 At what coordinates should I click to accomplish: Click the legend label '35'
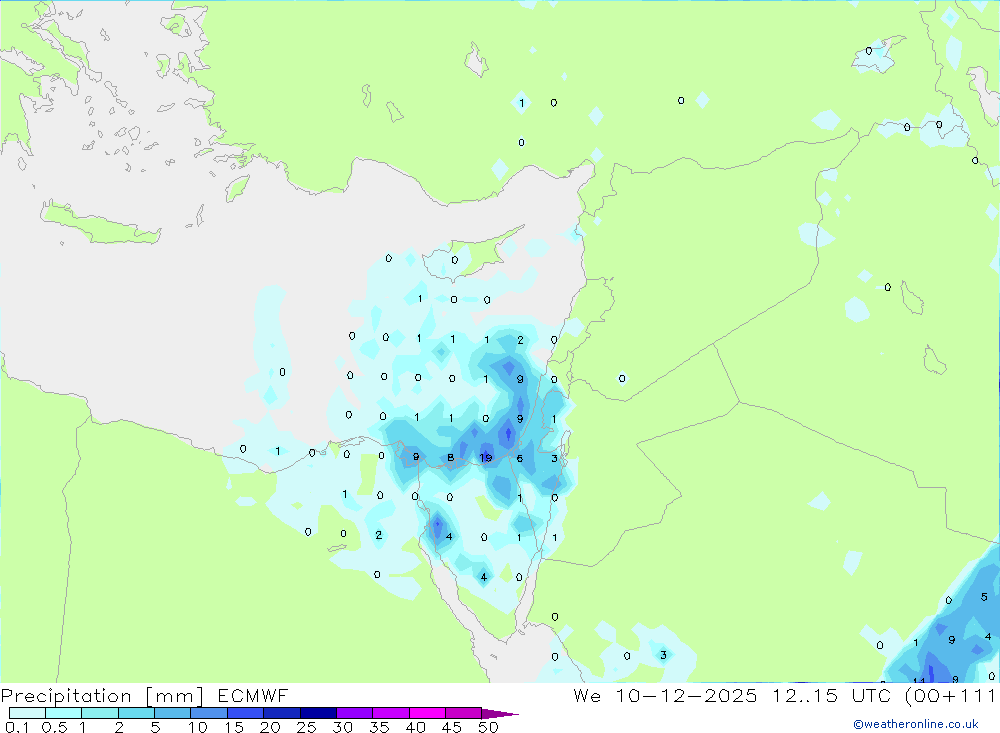[379, 727]
